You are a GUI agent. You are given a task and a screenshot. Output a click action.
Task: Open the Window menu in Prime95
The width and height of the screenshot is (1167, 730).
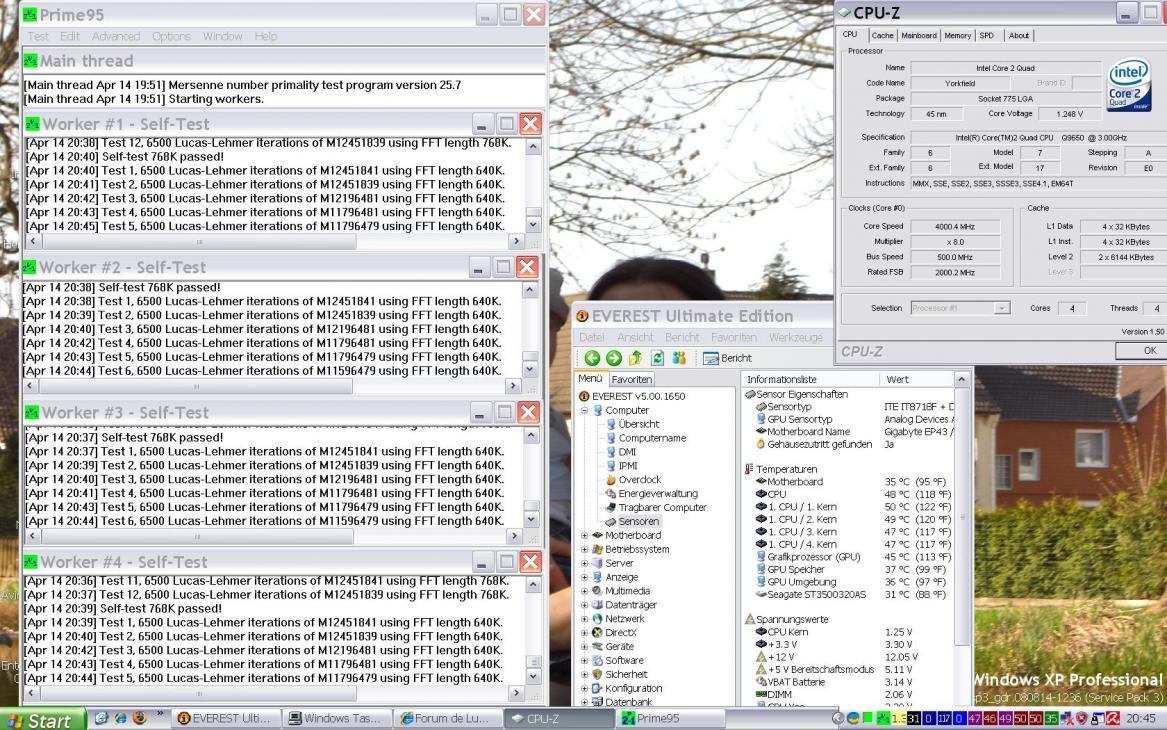coord(222,36)
